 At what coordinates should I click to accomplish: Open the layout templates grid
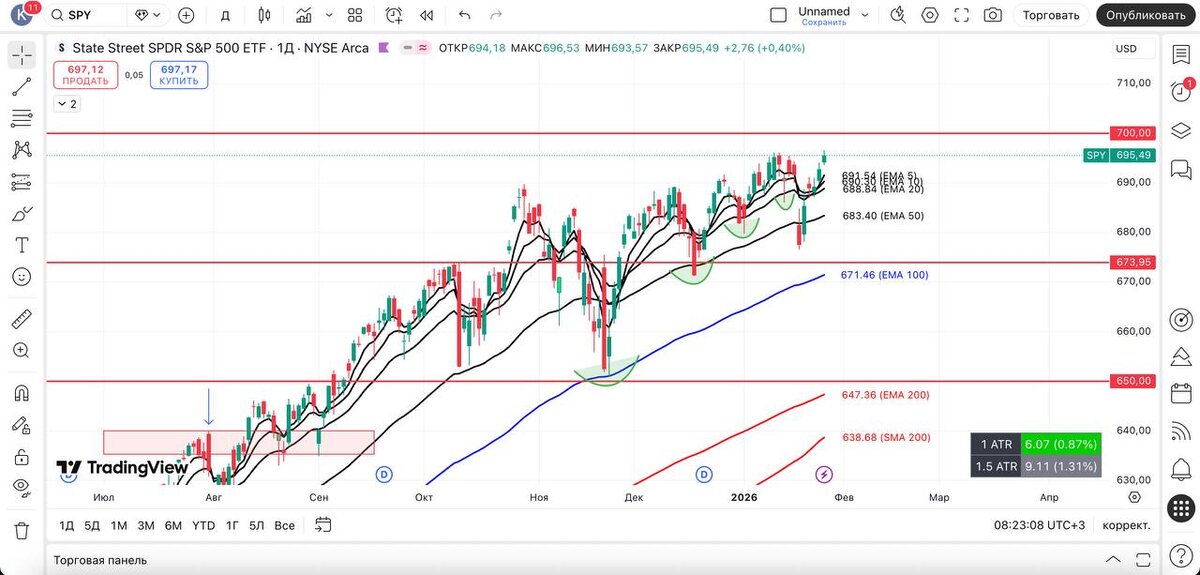[x=355, y=15]
